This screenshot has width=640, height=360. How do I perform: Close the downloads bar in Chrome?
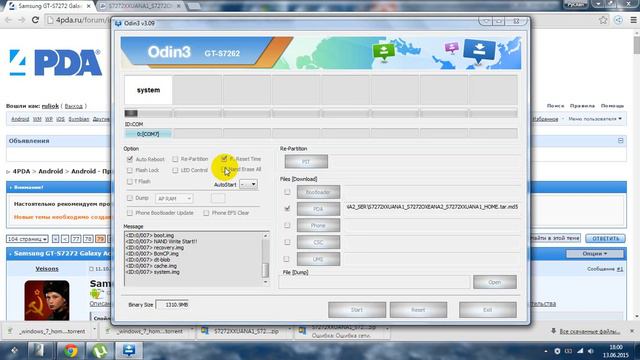pyautogui.click(x=632, y=331)
